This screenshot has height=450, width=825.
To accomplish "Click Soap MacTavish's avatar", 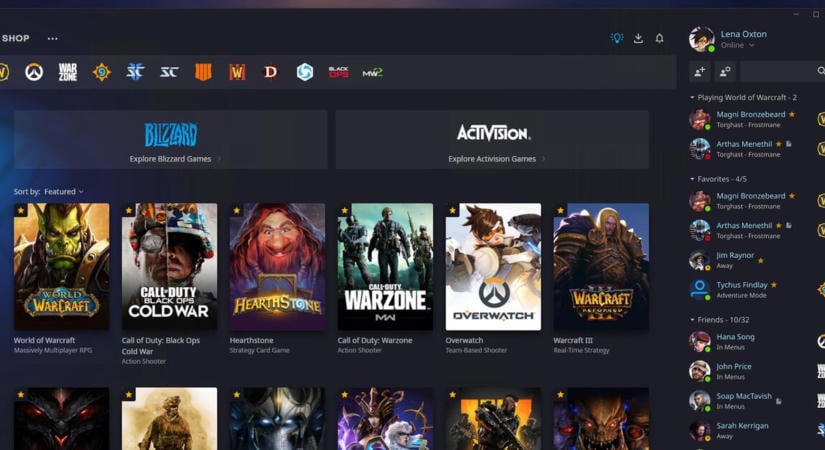I will click(700, 401).
